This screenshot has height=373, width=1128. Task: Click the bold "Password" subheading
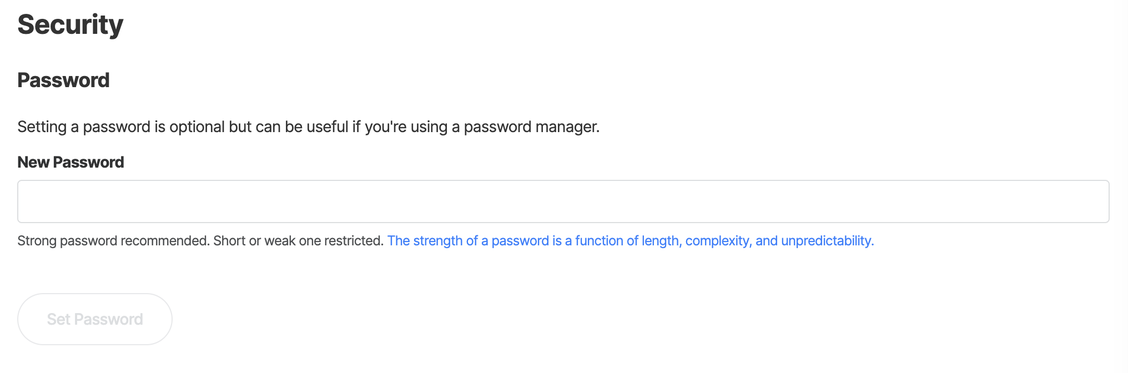pos(63,80)
